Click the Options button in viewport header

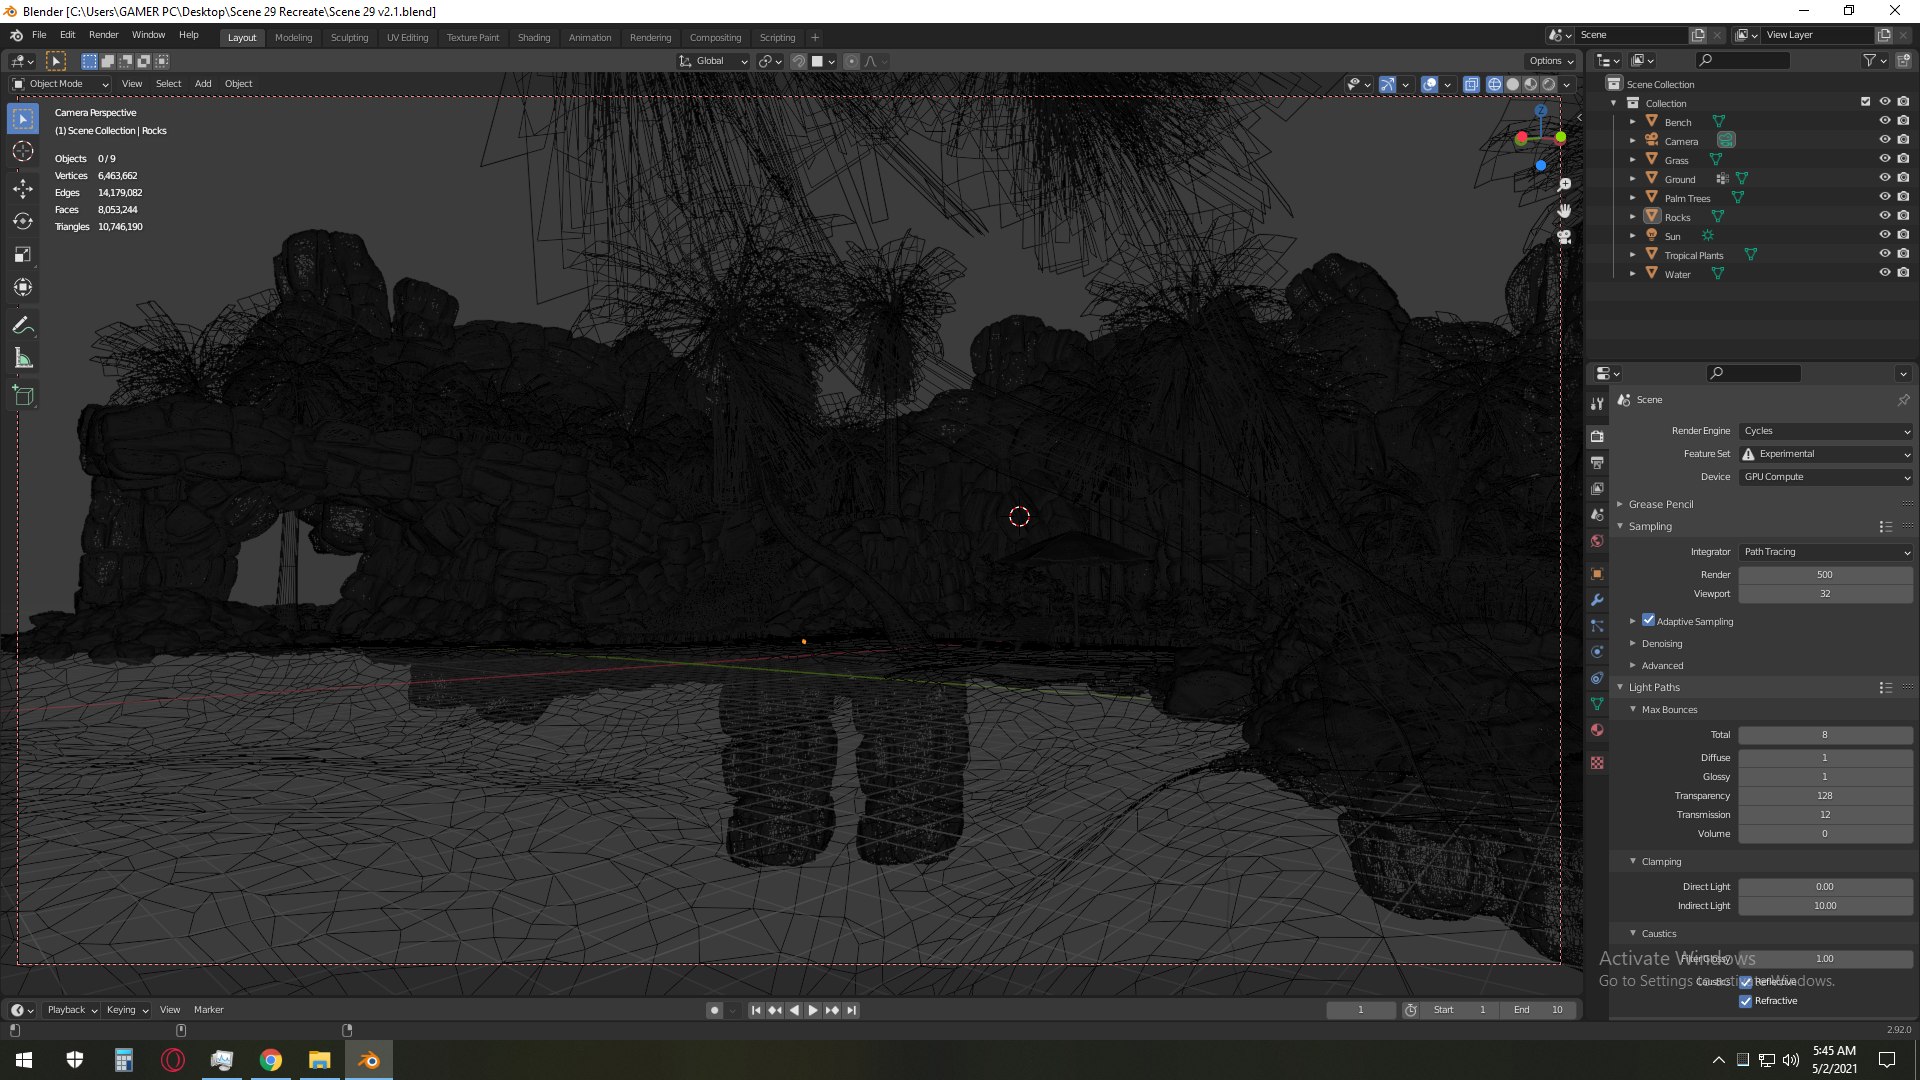point(1551,61)
